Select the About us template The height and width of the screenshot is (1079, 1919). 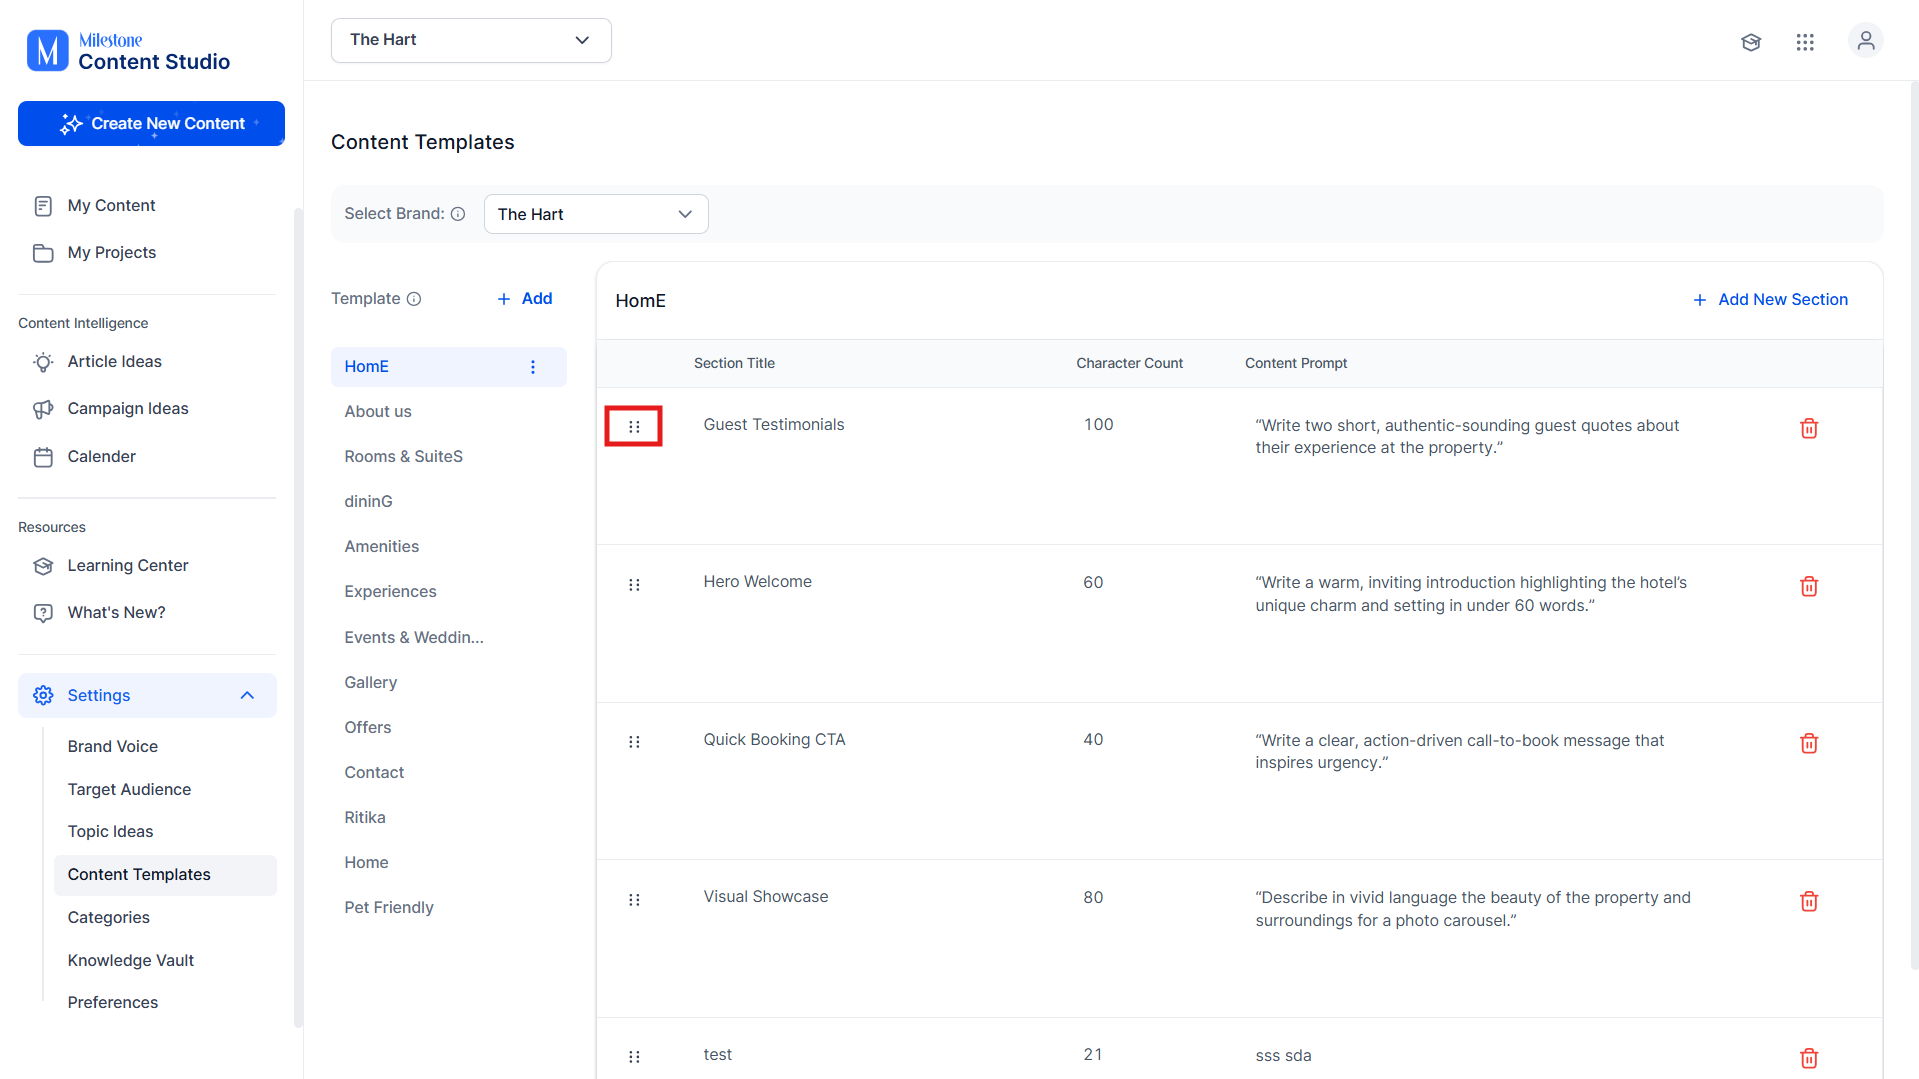click(x=378, y=412)
